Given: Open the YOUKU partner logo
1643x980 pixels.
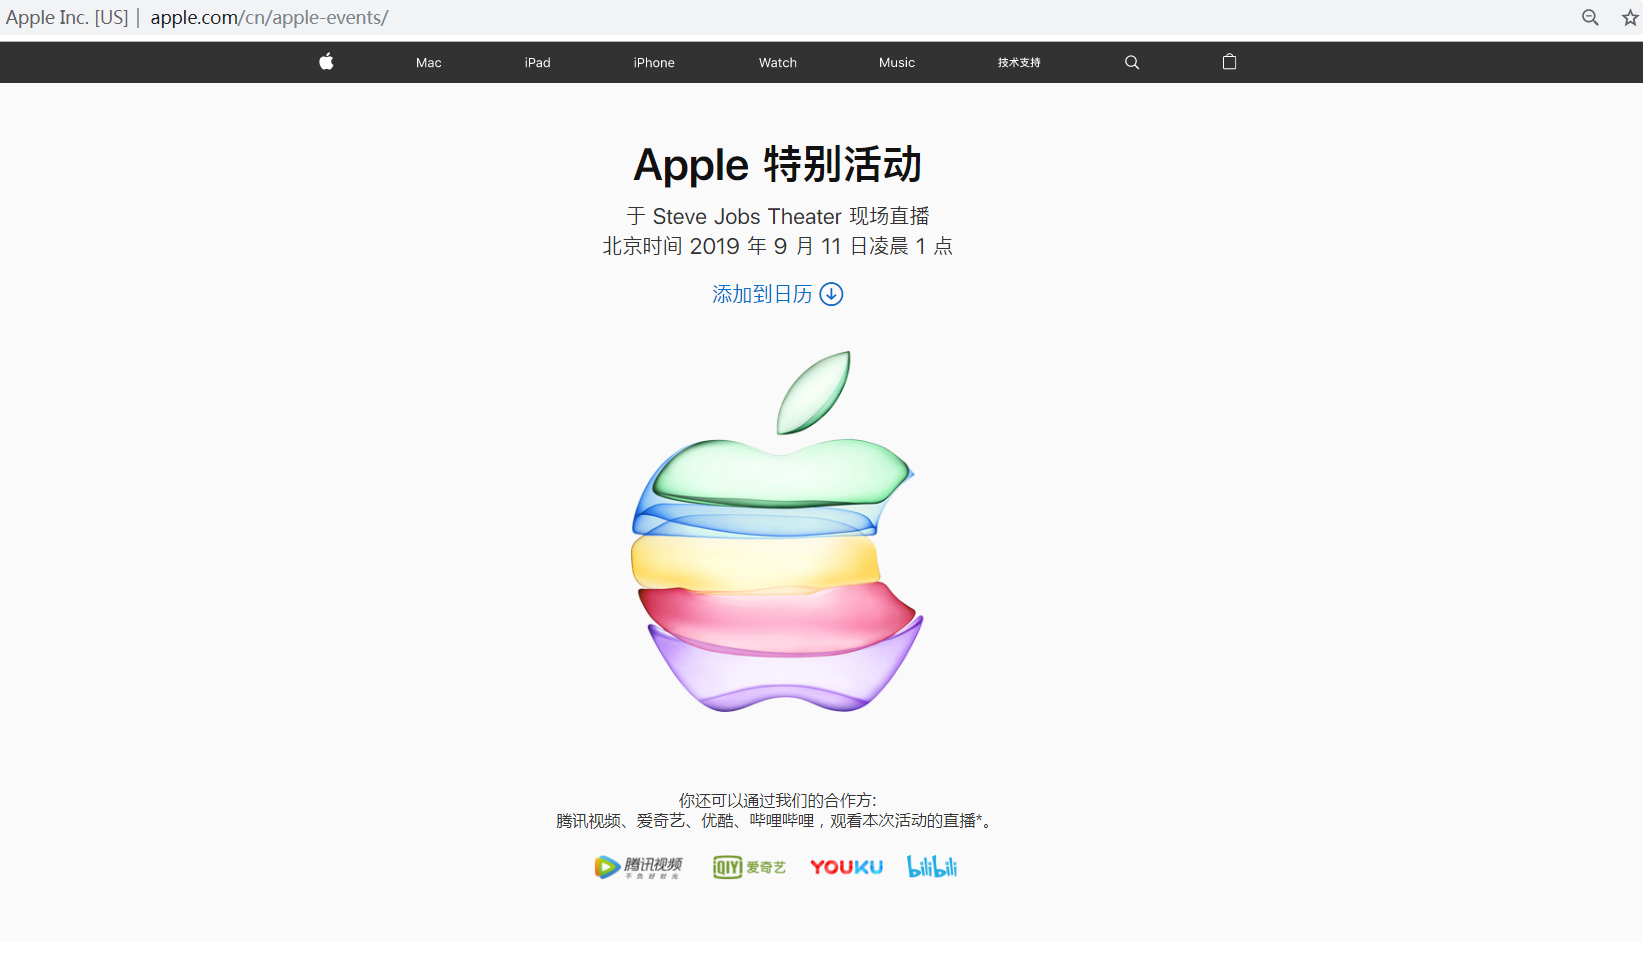Looking at the screenshot, I should 846,867.
